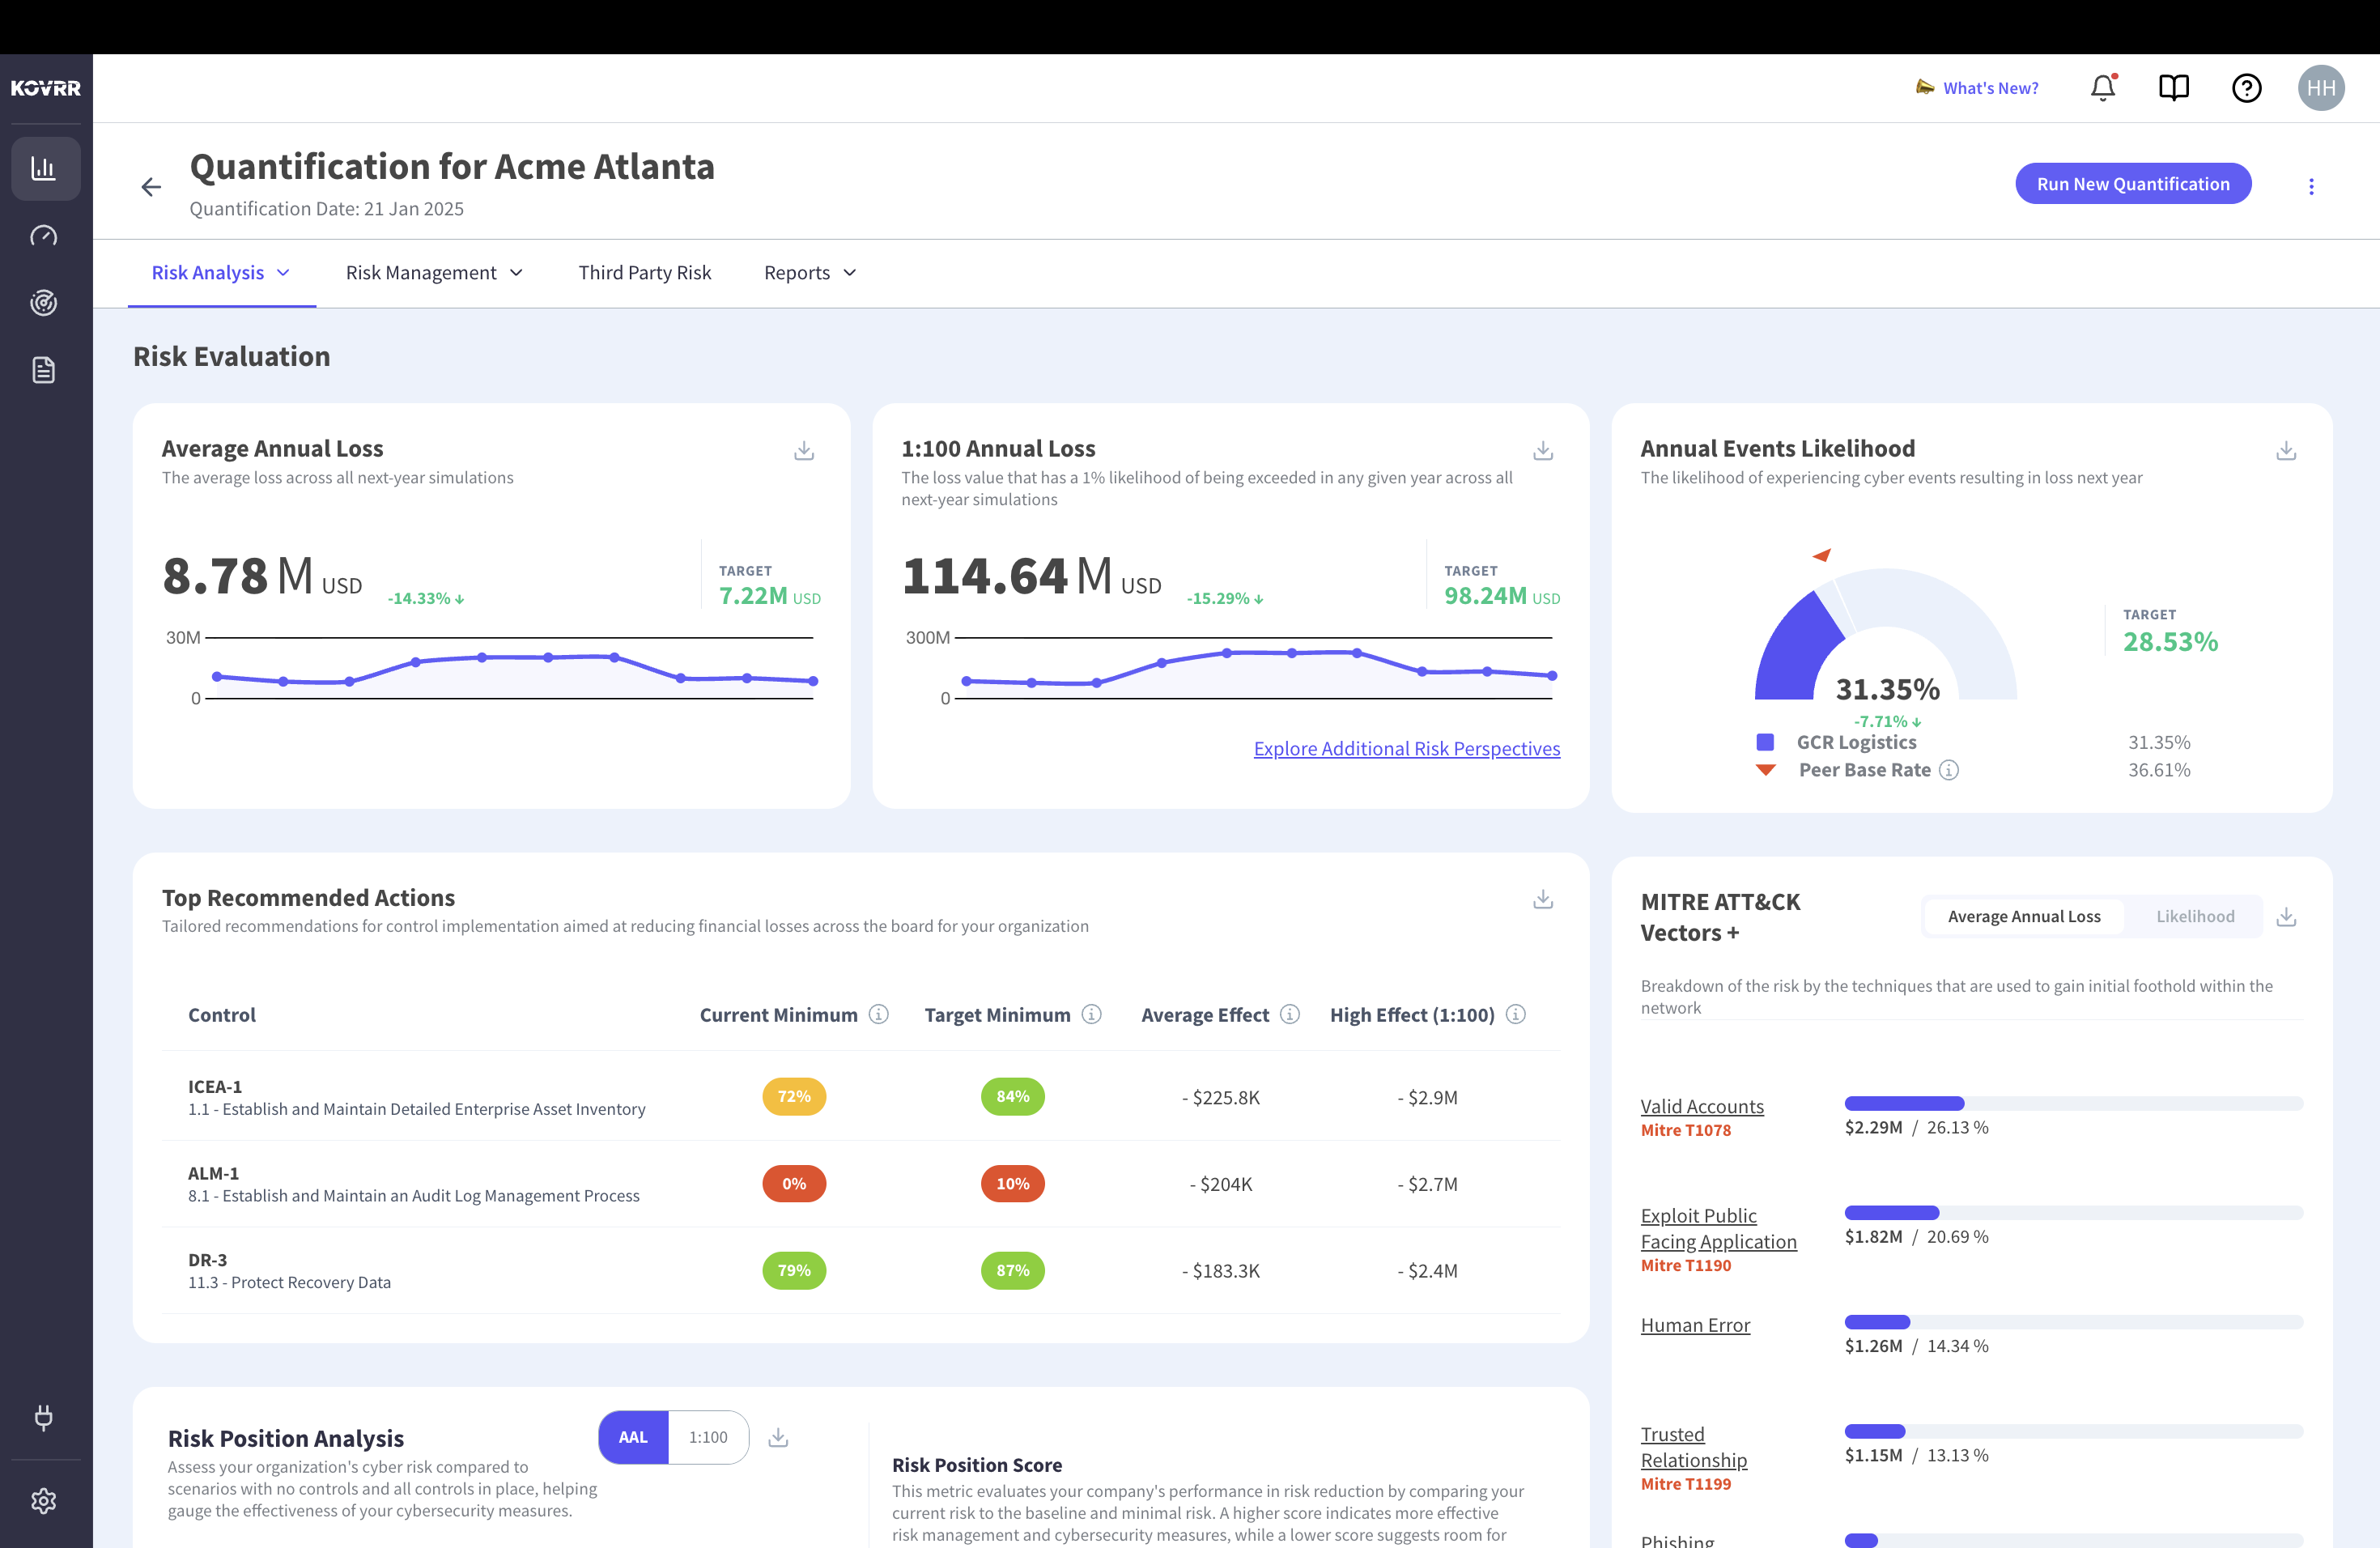Switch MITRE view to Likelihood

click(2195, 916)
